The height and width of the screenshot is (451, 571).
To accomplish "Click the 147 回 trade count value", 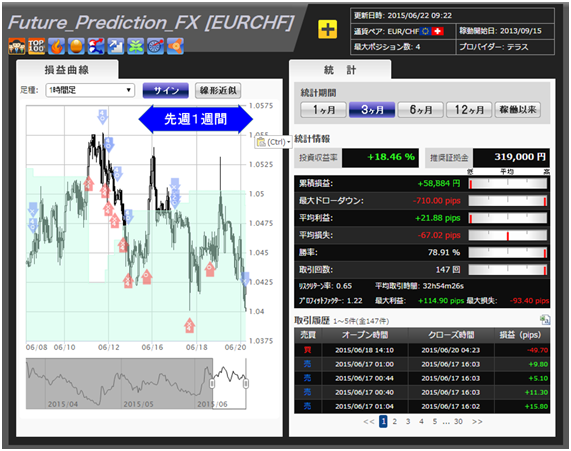I will (448, 270).
